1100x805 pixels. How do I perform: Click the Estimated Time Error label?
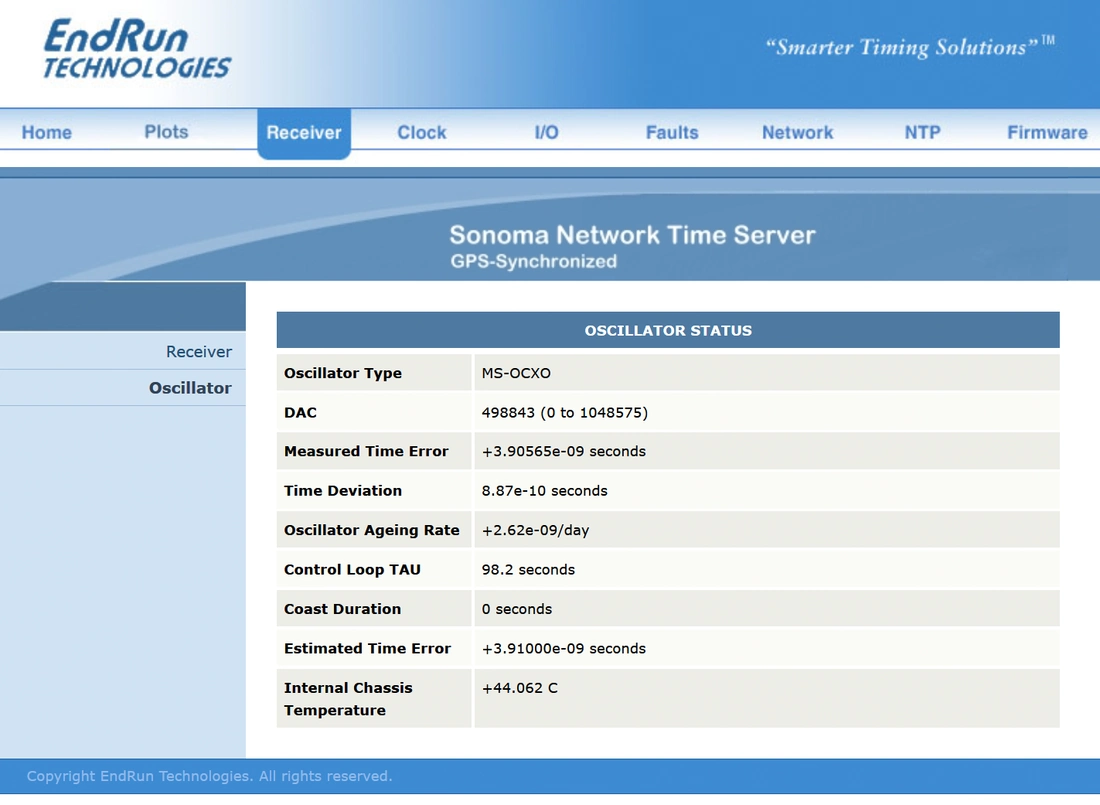367,648
